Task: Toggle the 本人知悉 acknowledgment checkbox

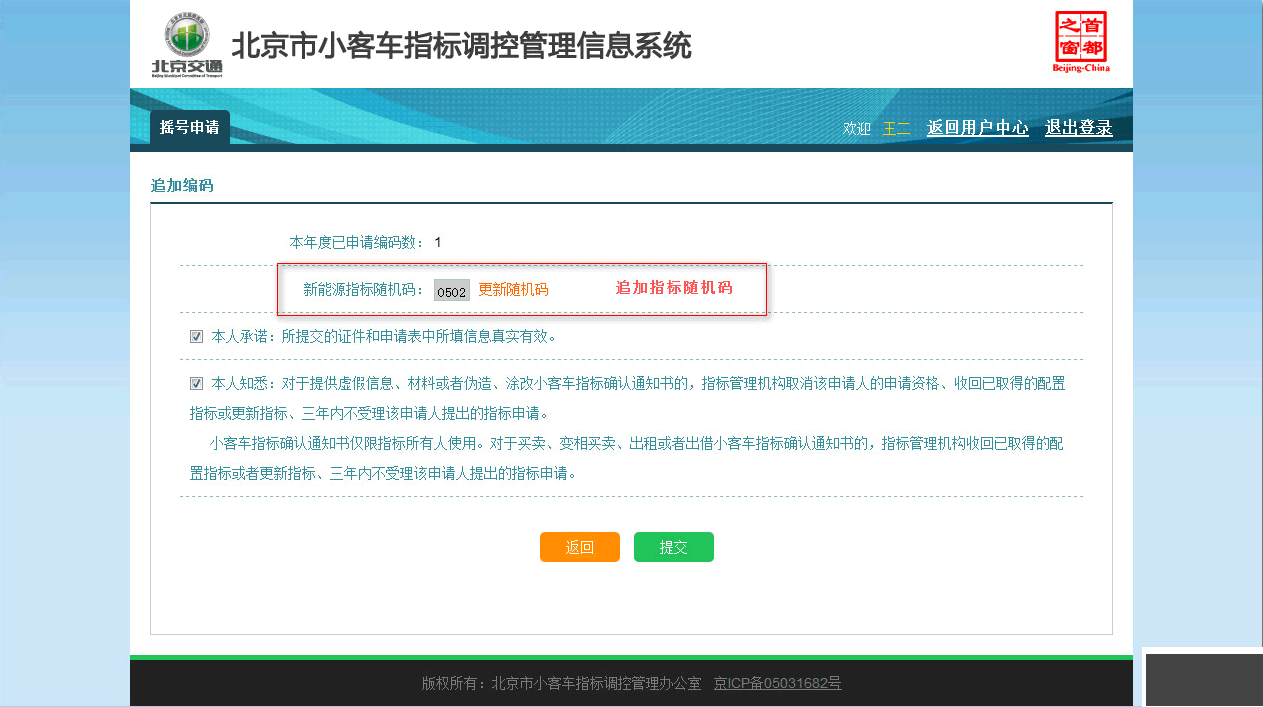Action: [196, 383]
